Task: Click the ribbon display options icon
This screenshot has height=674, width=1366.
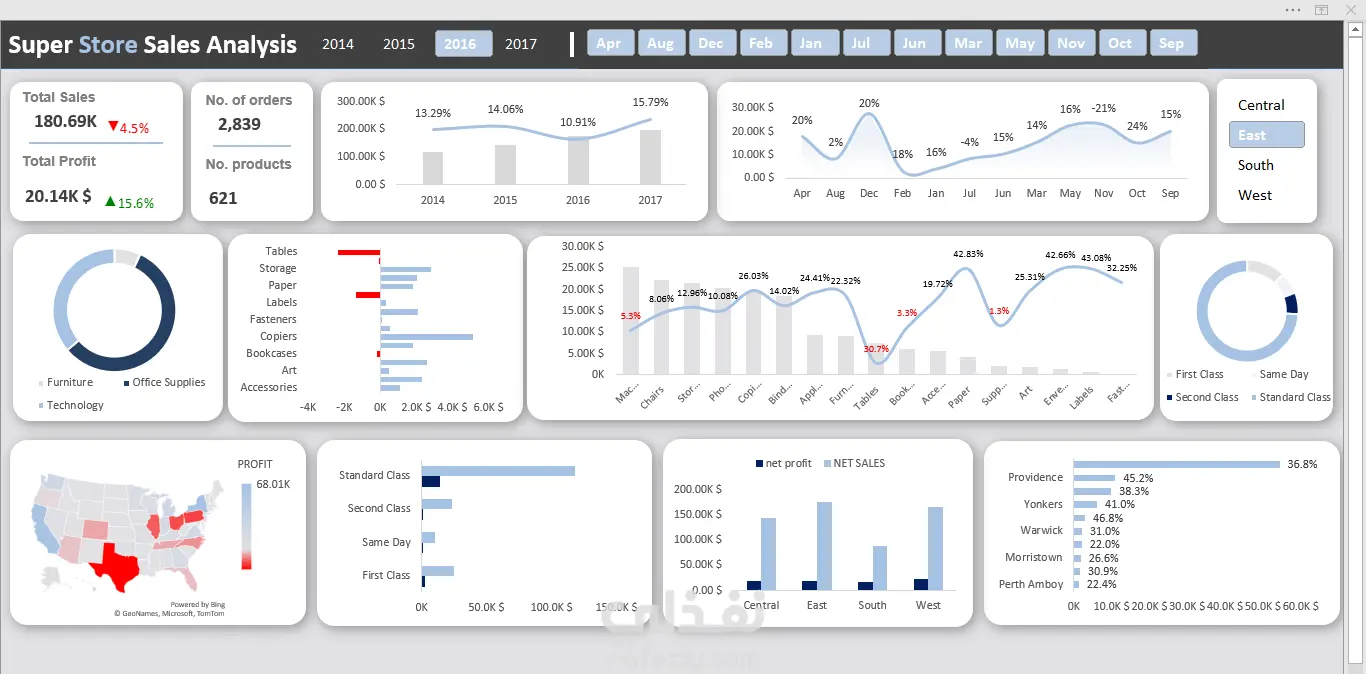Action: click(x=1321, y=9)
